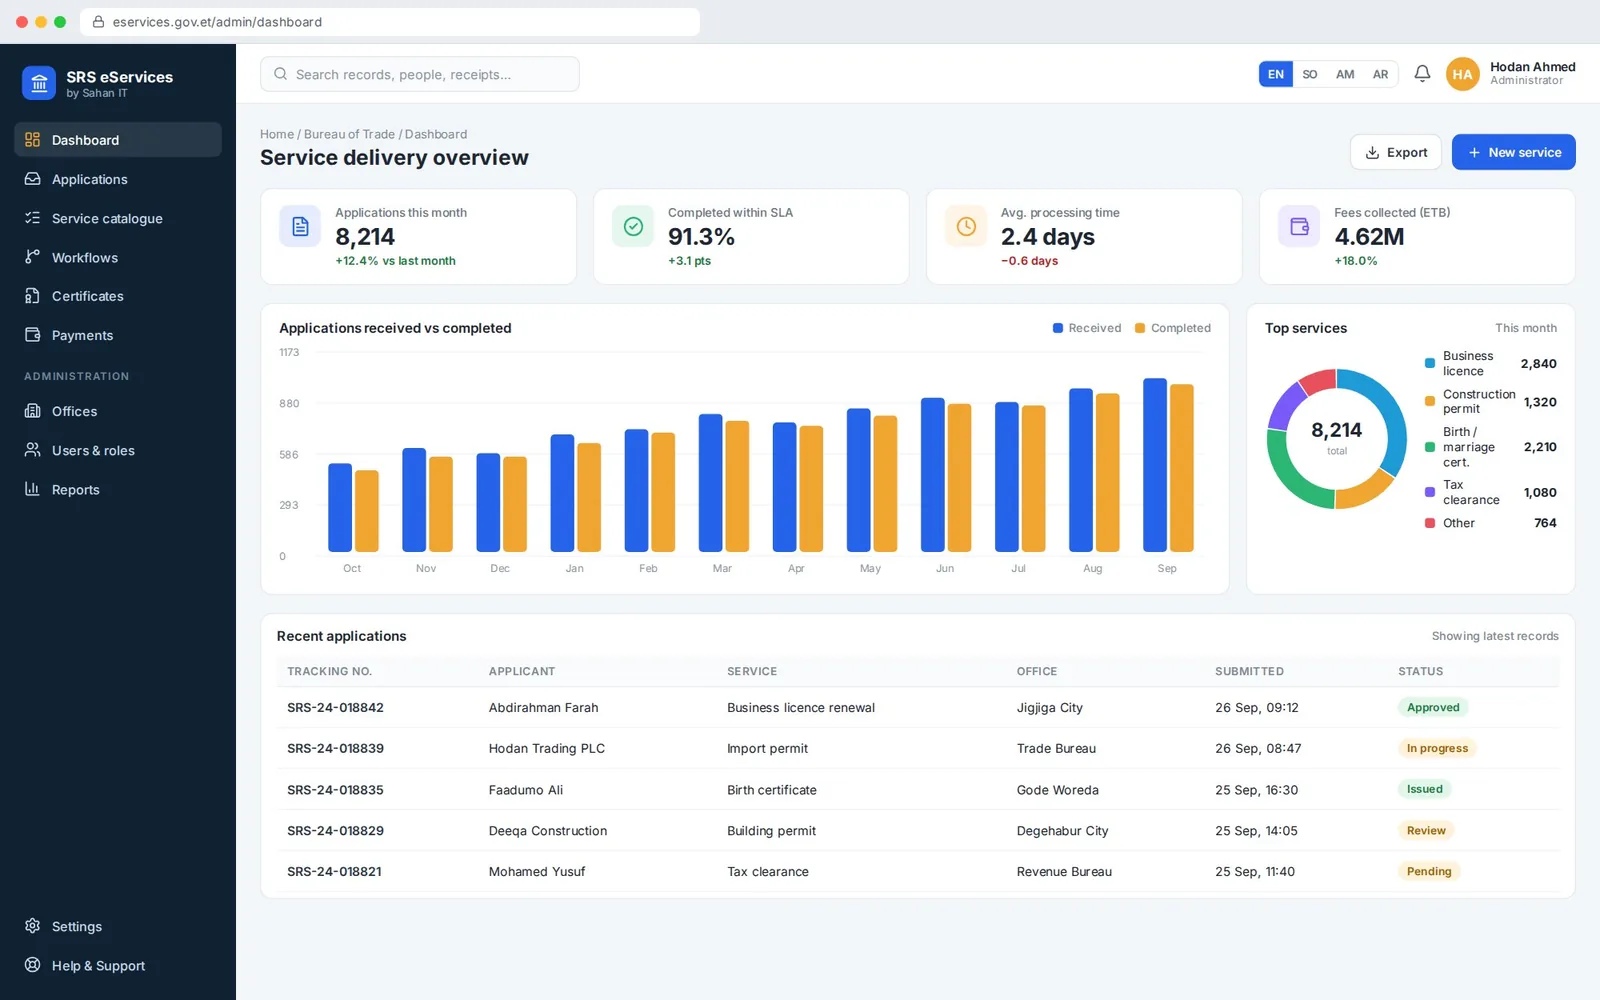Click the Business licence color swatch
Screen dimensions: 1600x1000
1430,363
